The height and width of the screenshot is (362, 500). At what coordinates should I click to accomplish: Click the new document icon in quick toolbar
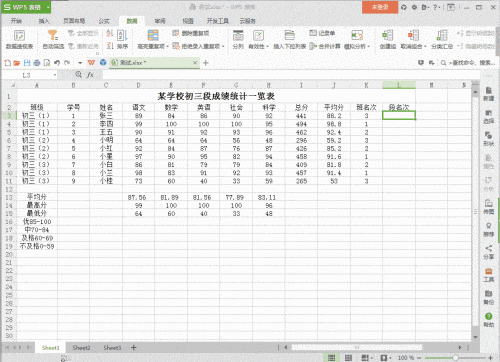7,63
